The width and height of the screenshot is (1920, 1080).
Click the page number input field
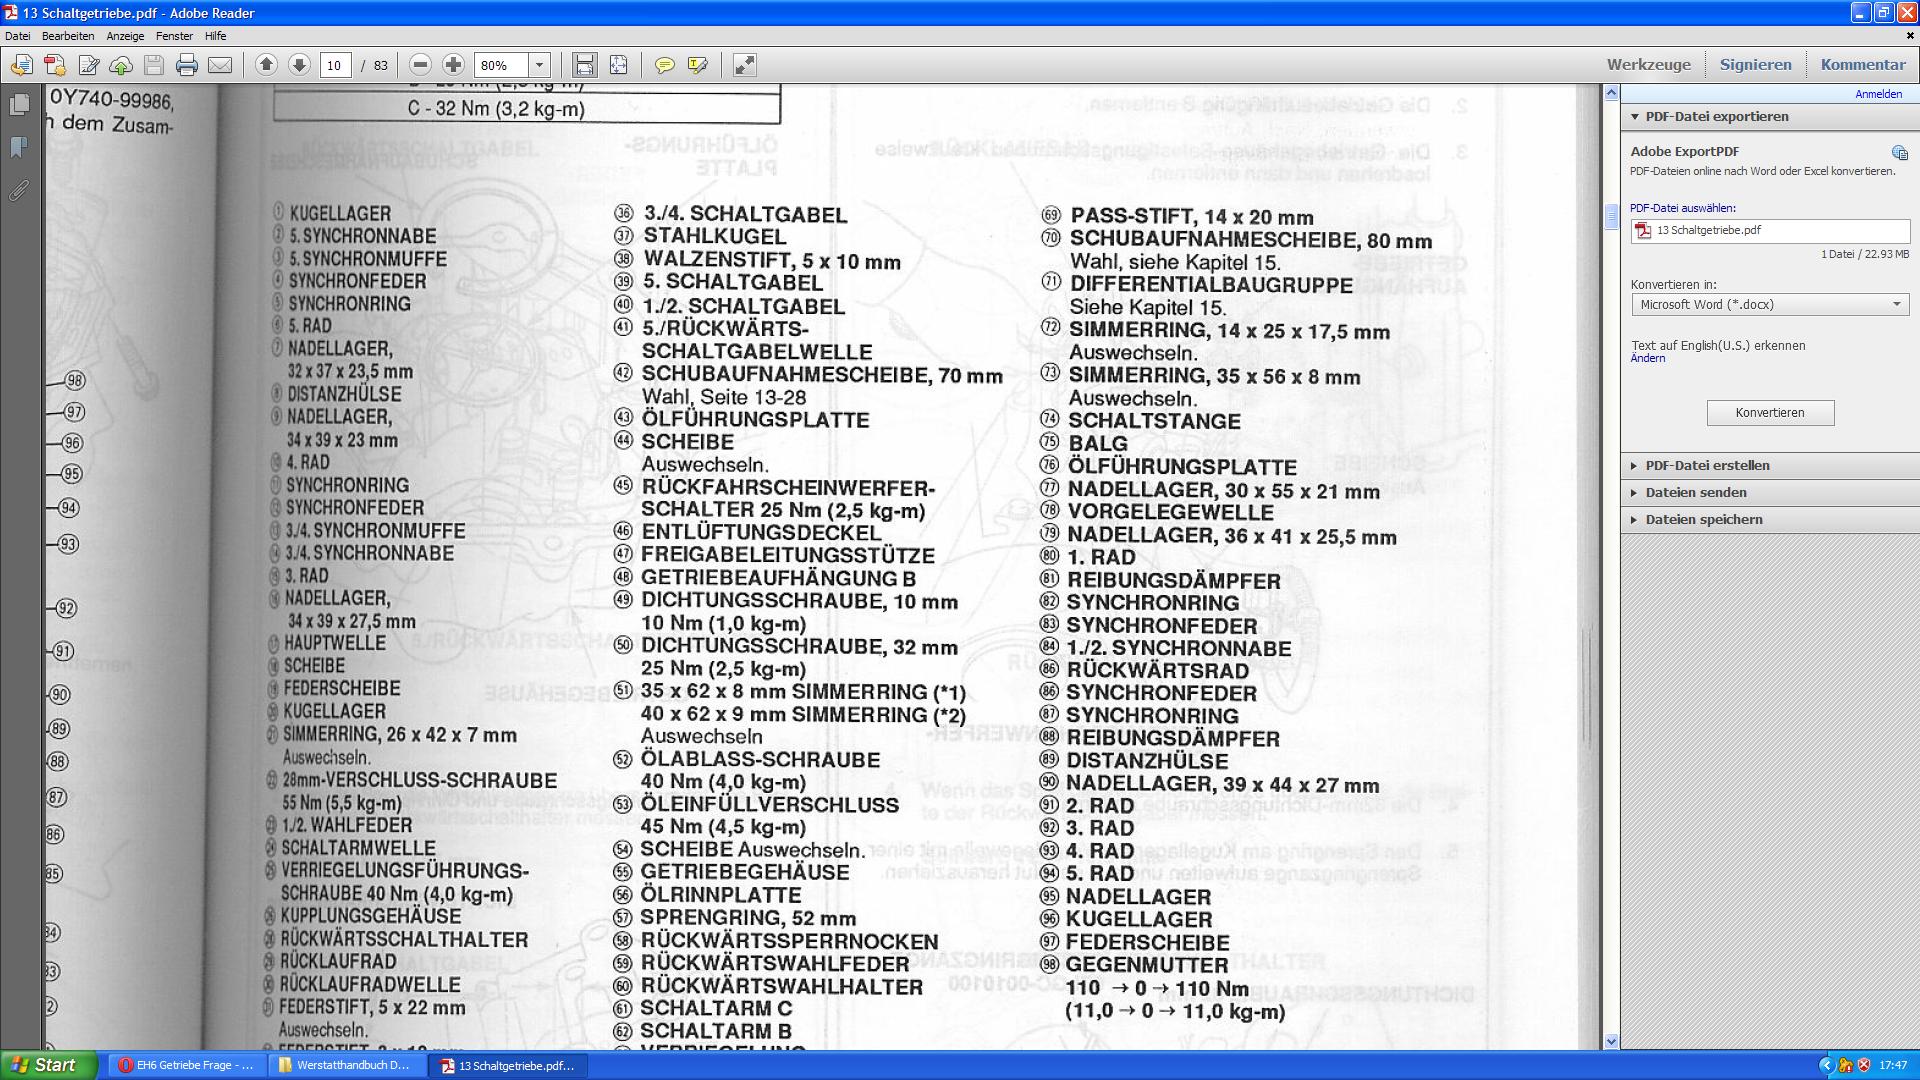(335, 65)
